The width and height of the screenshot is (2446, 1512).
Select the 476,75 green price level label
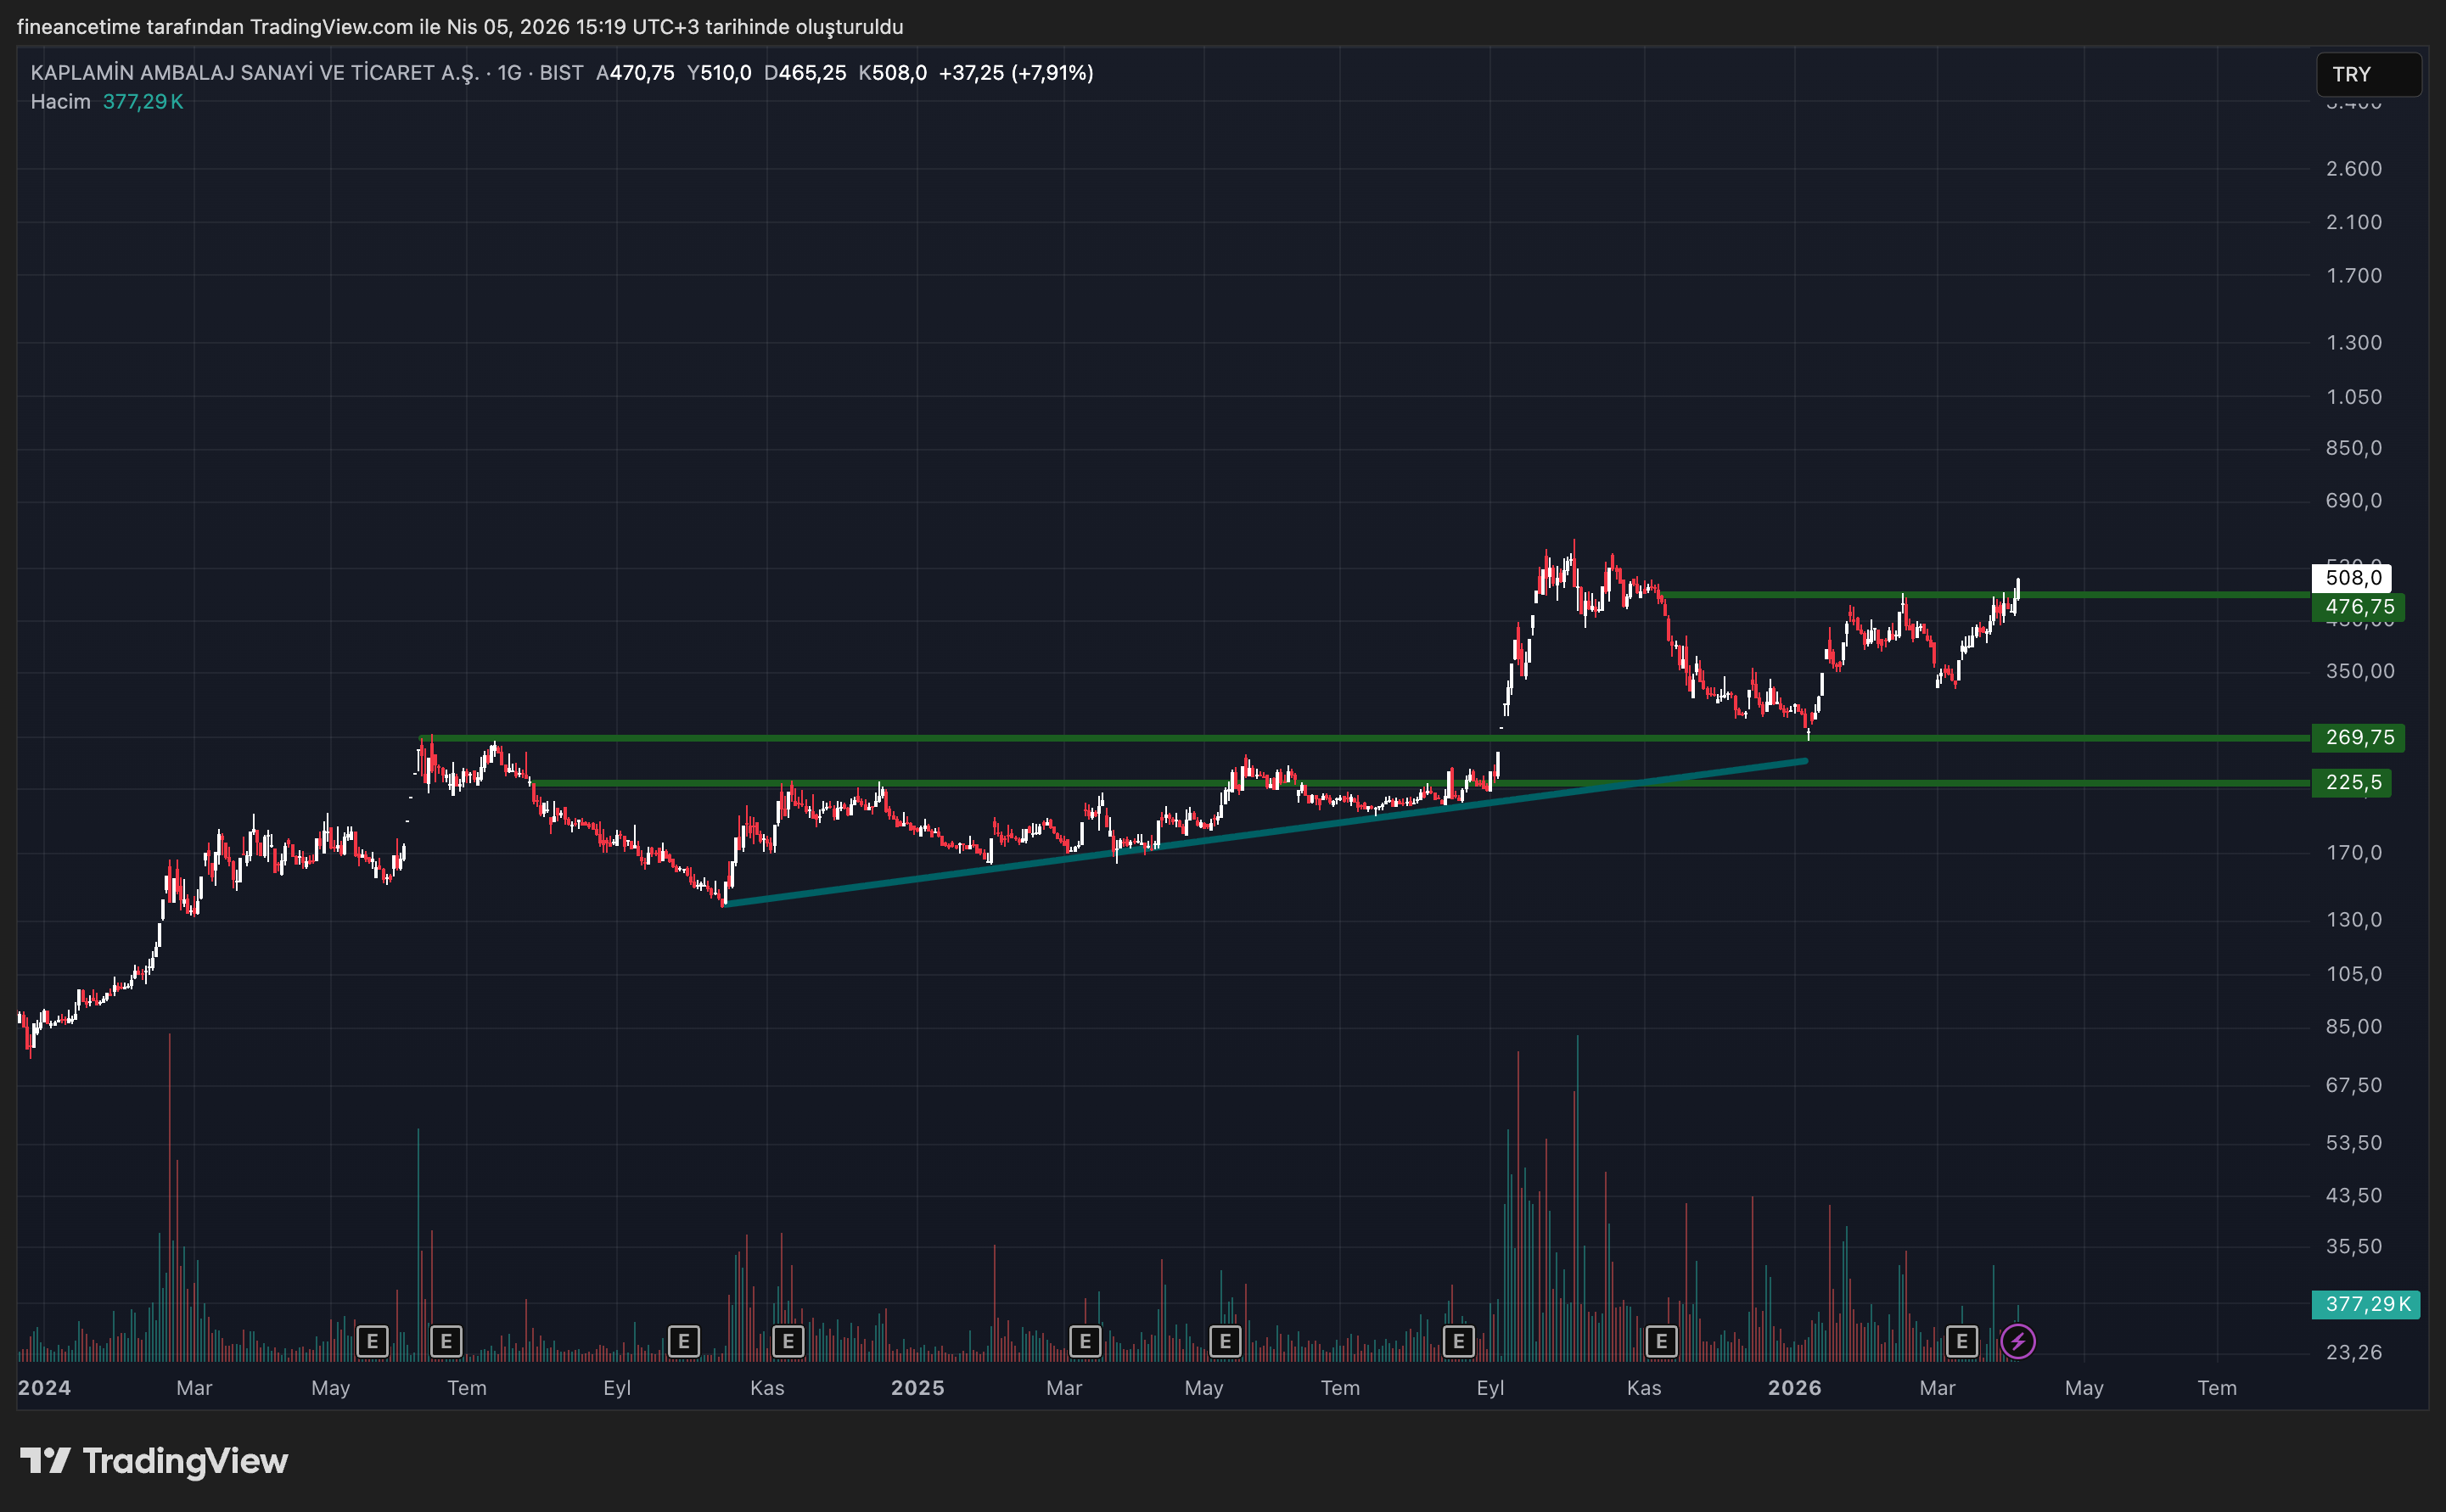(x=2358, y=607)
